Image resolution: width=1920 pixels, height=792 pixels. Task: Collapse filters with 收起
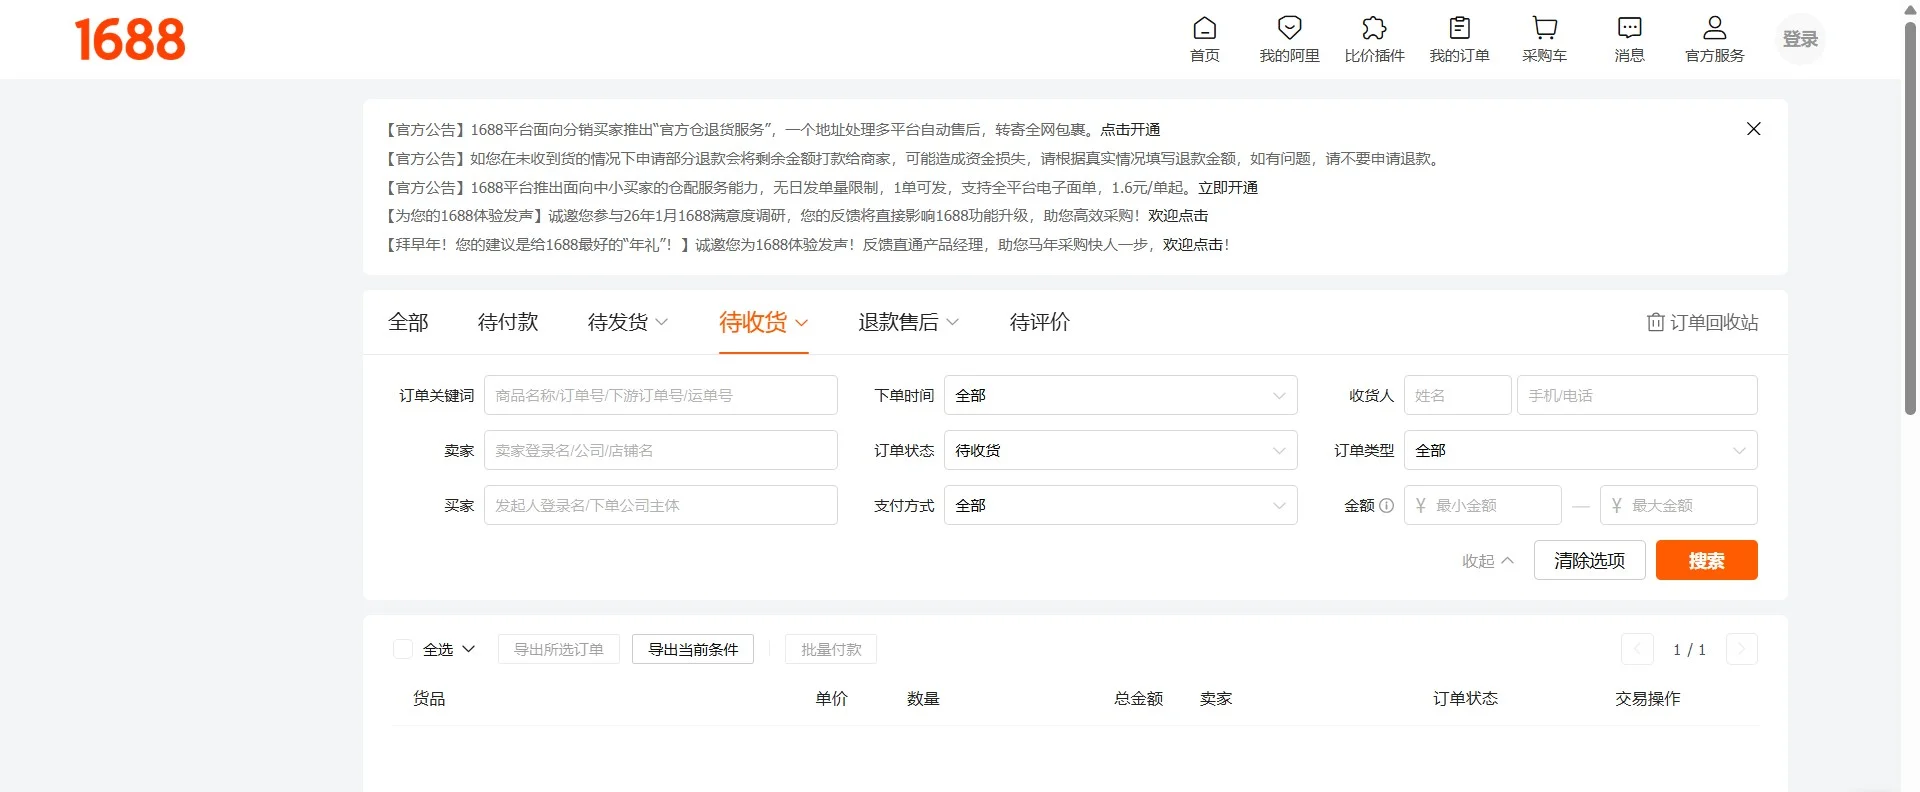coord(1487,561)
